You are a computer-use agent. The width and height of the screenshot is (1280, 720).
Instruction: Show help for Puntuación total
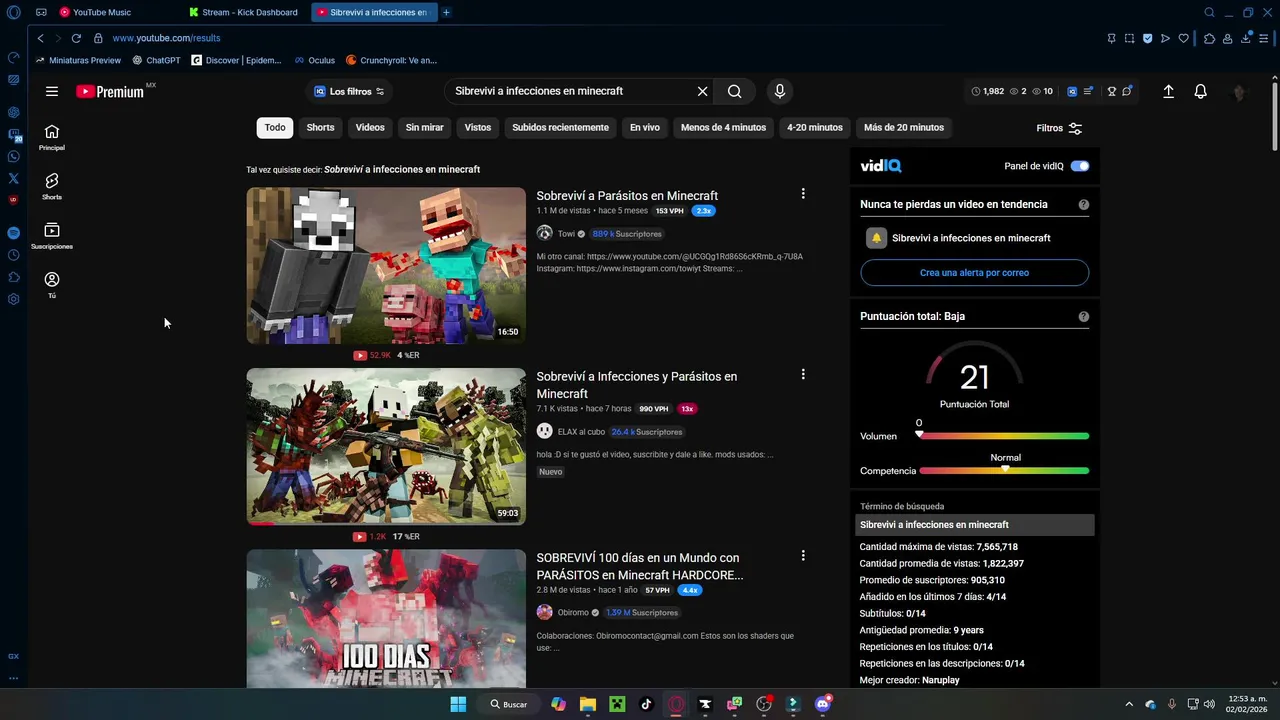(x=1084, y=316)
